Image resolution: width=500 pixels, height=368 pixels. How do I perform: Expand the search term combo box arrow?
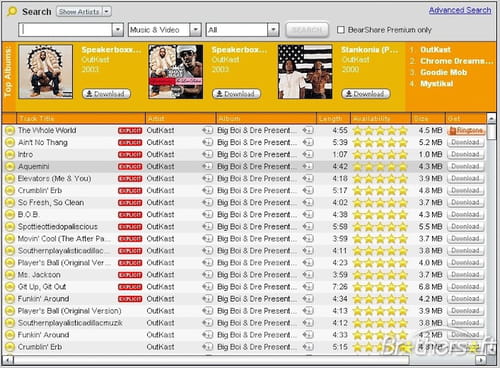point(118,30)
